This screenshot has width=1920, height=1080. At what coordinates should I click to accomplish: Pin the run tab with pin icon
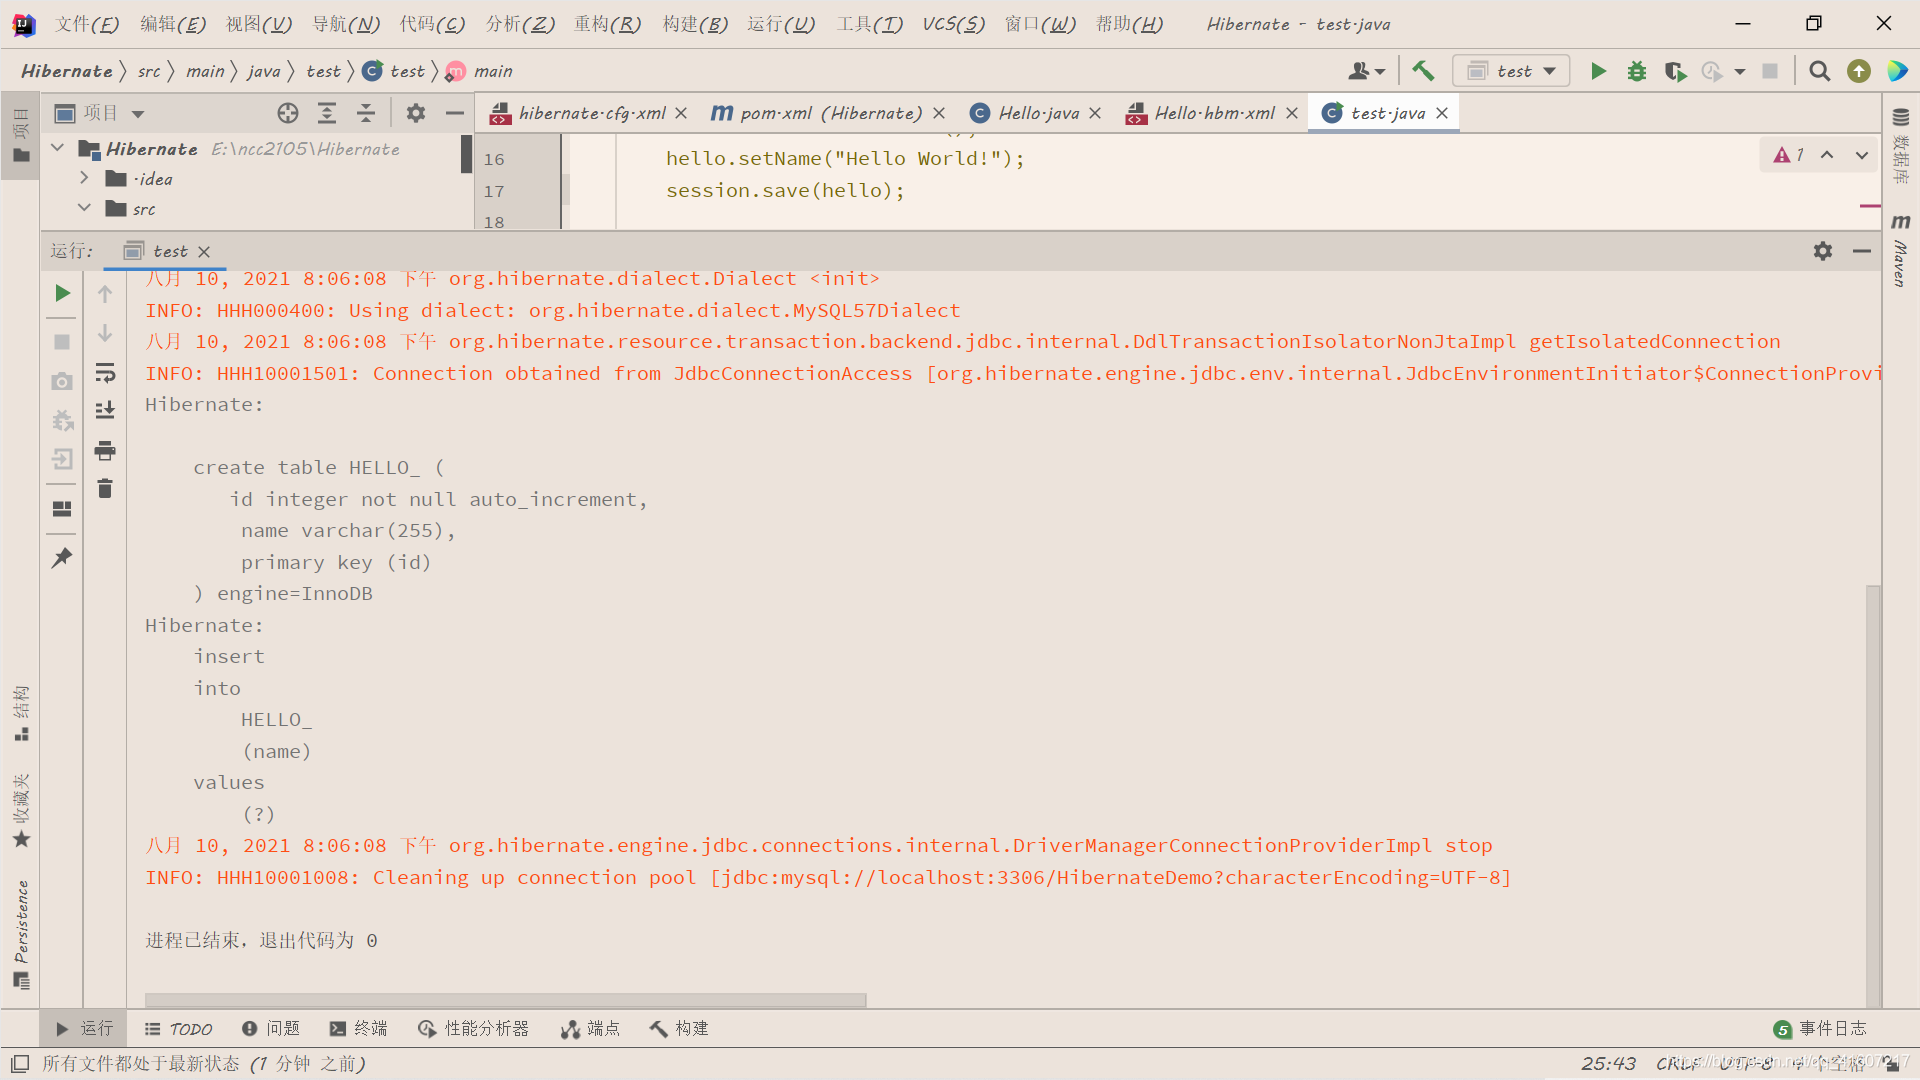[x=62, y=558]
